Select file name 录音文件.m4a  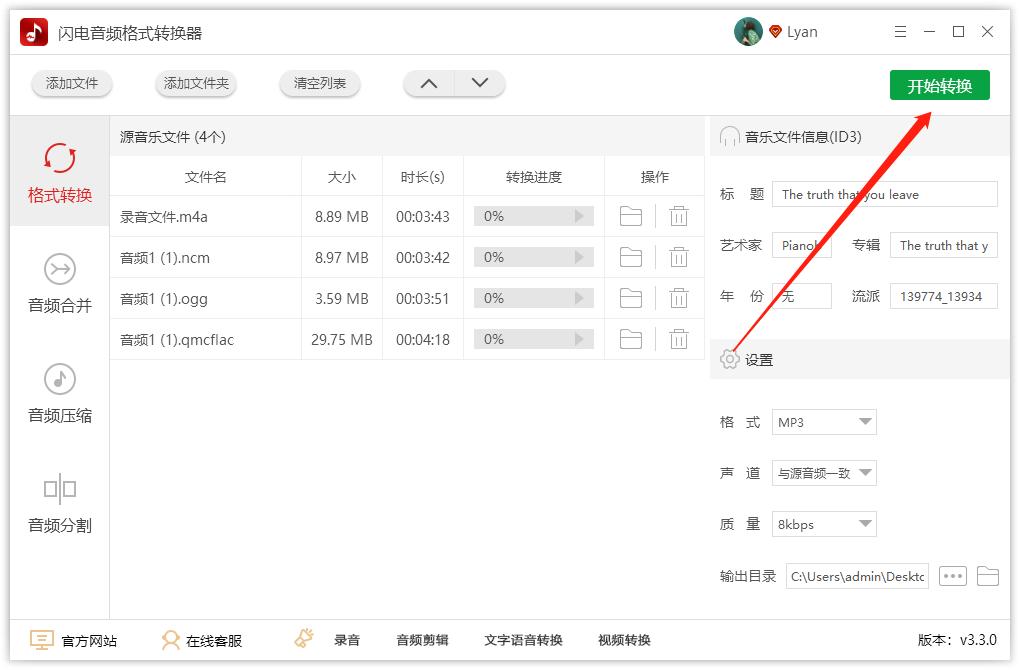click(x=164, y=217)
